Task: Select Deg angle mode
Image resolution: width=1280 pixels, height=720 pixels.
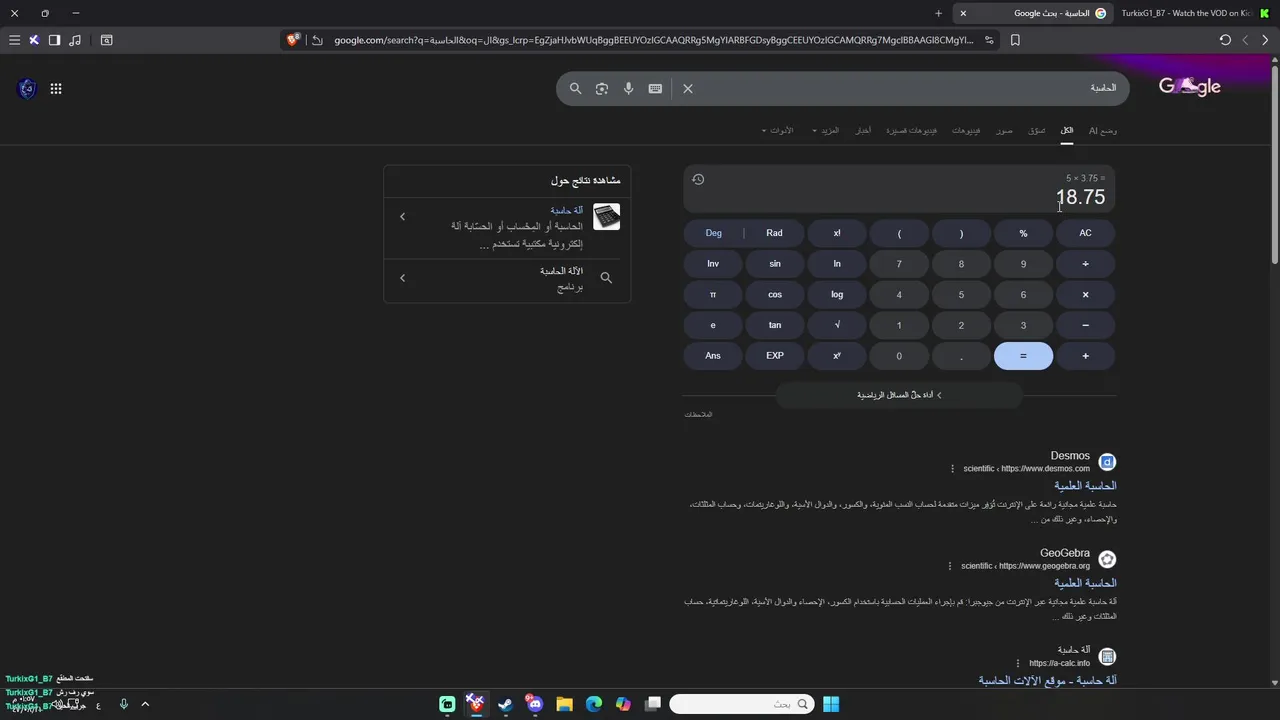Action: click(x=713, y=233)
